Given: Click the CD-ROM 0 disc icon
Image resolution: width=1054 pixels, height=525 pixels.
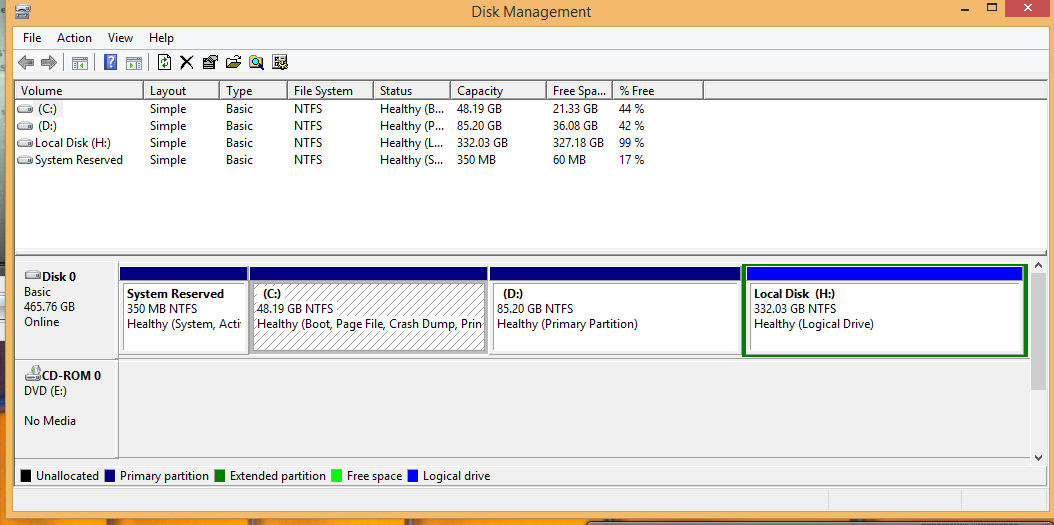Looking at the screenshot, I should click(x=32, y=374).
